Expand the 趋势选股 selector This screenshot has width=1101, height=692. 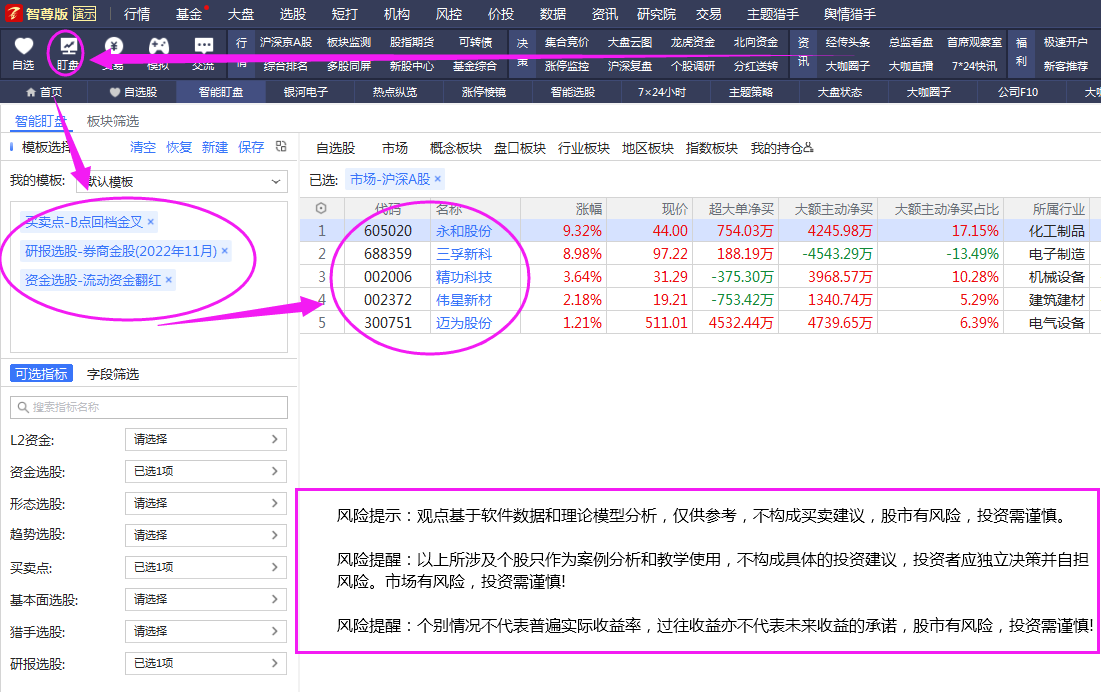click(x=206, y=535)
